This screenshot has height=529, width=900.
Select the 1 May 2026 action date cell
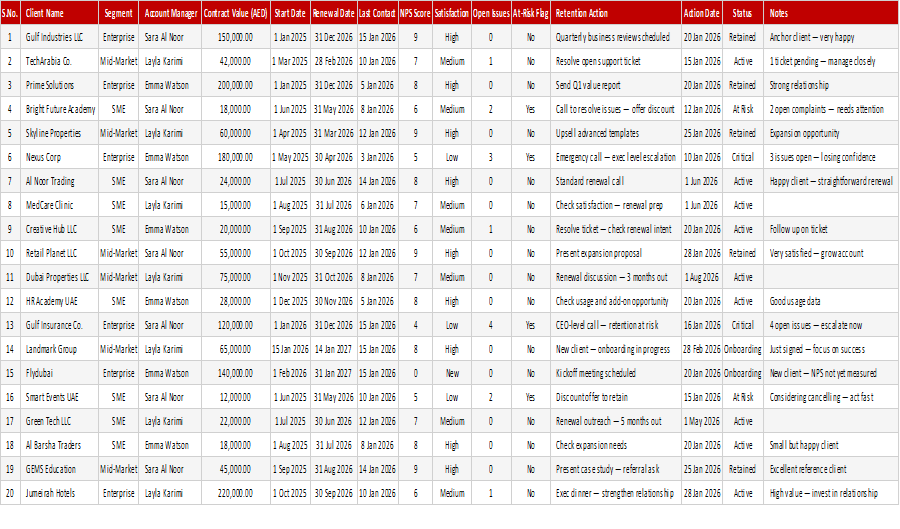click(x=701, y=421)
